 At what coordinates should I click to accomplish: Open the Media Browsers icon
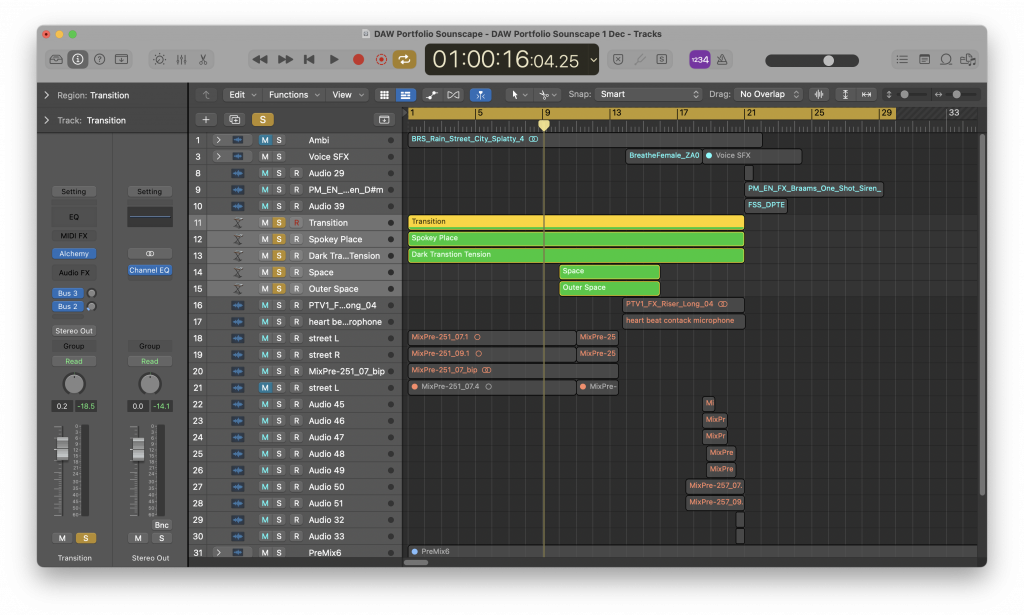point(967,59)
